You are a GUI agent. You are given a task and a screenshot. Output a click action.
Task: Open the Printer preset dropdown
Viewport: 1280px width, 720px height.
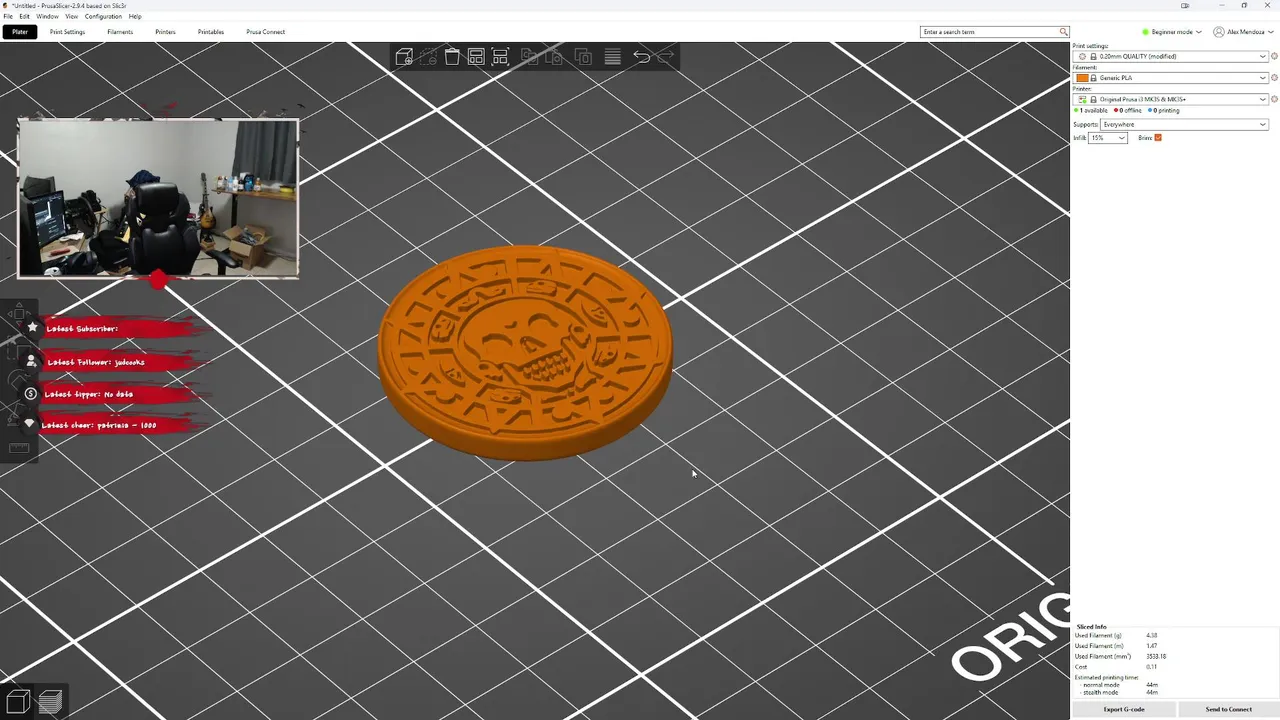pyautogui.click(x=1171, y=99)
